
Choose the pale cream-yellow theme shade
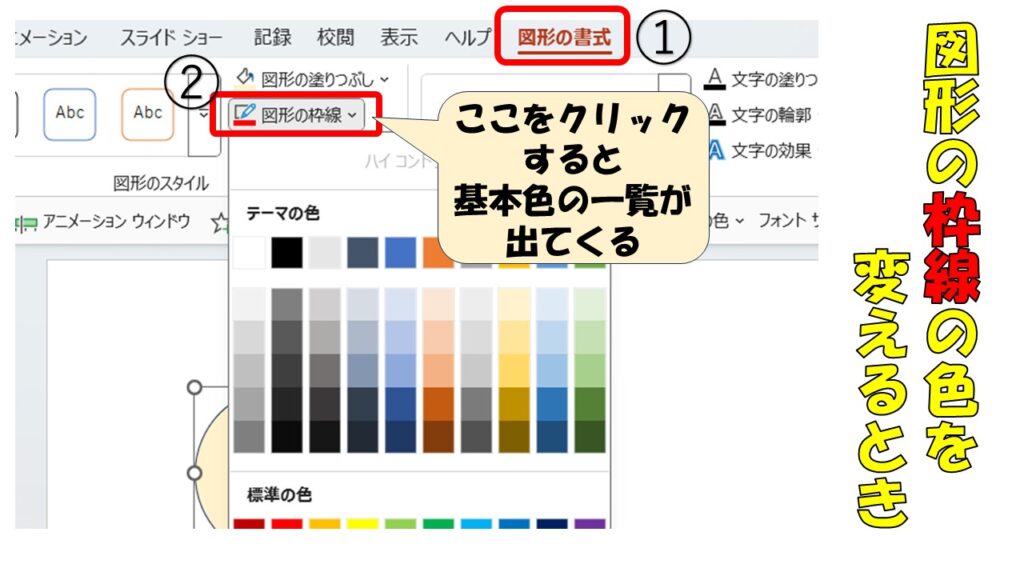click(x=515, y=304)
